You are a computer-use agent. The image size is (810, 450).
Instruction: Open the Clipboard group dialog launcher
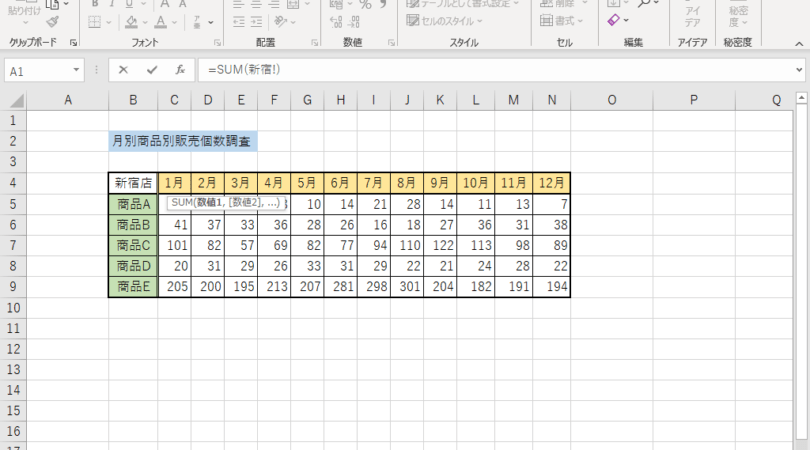pyautogui.click(x=73, y=43)
